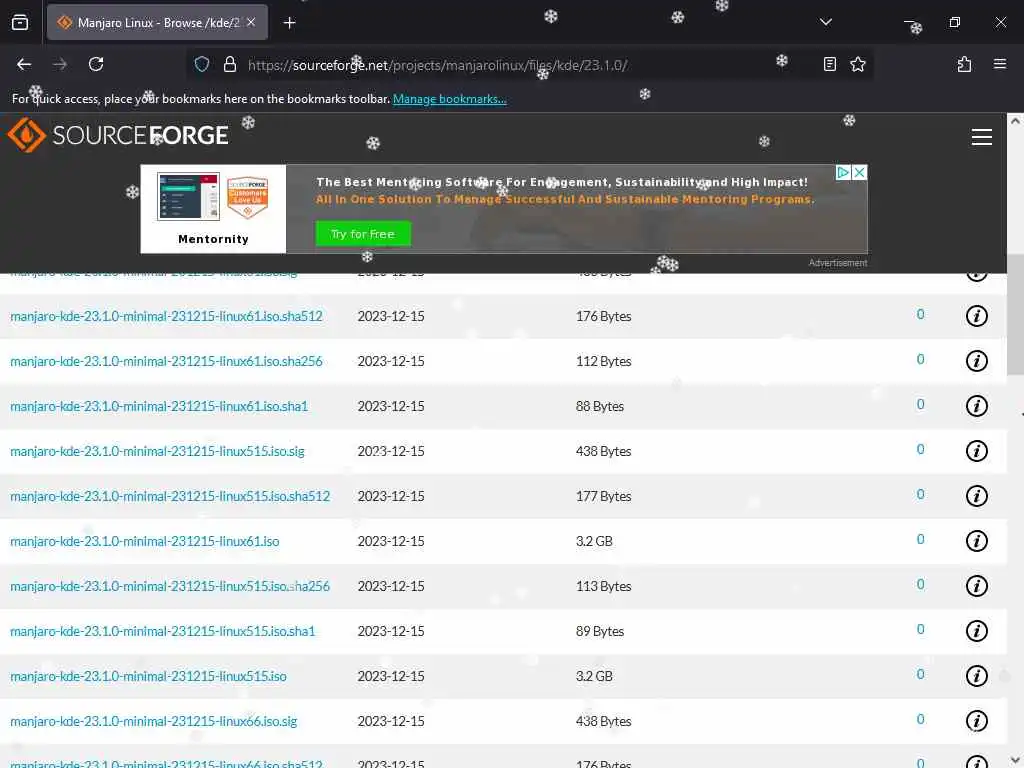
Task: Expand the list all tabs chevron
Action: (x=825, y=22)
